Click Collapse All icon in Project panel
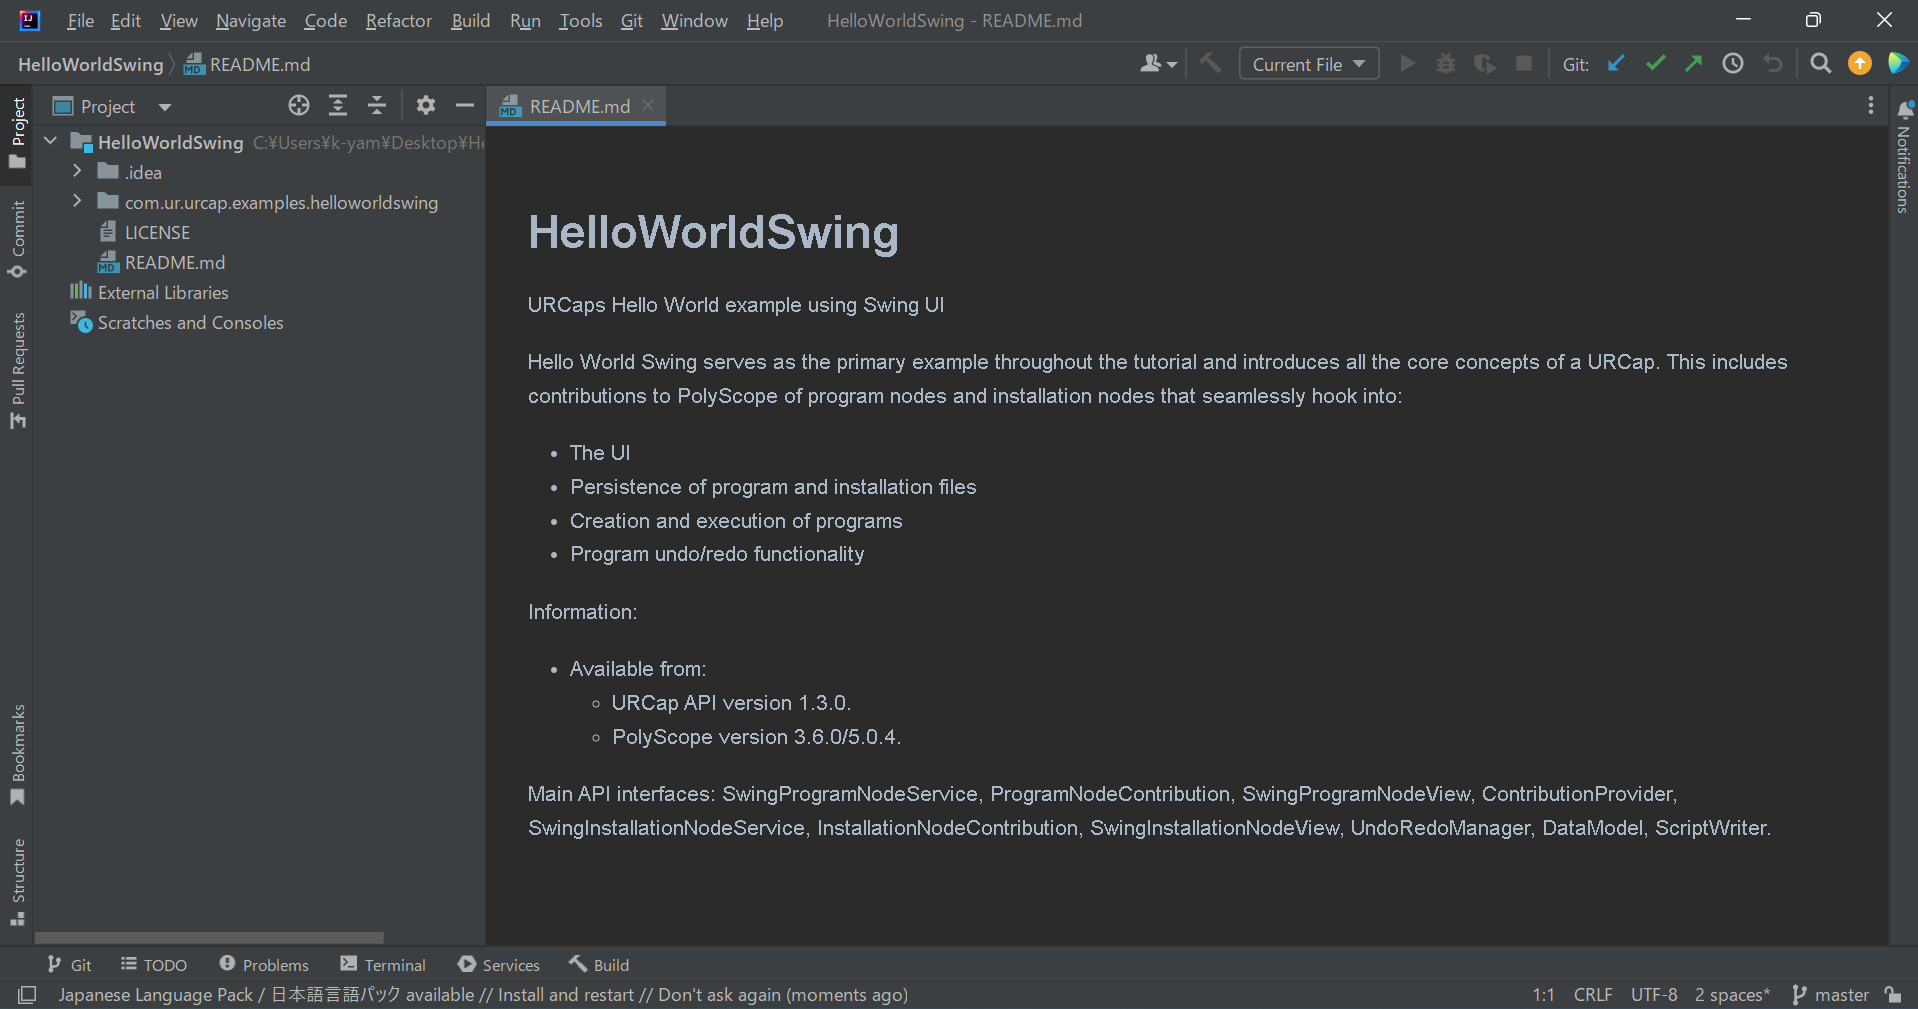 (x=377, y=106)
